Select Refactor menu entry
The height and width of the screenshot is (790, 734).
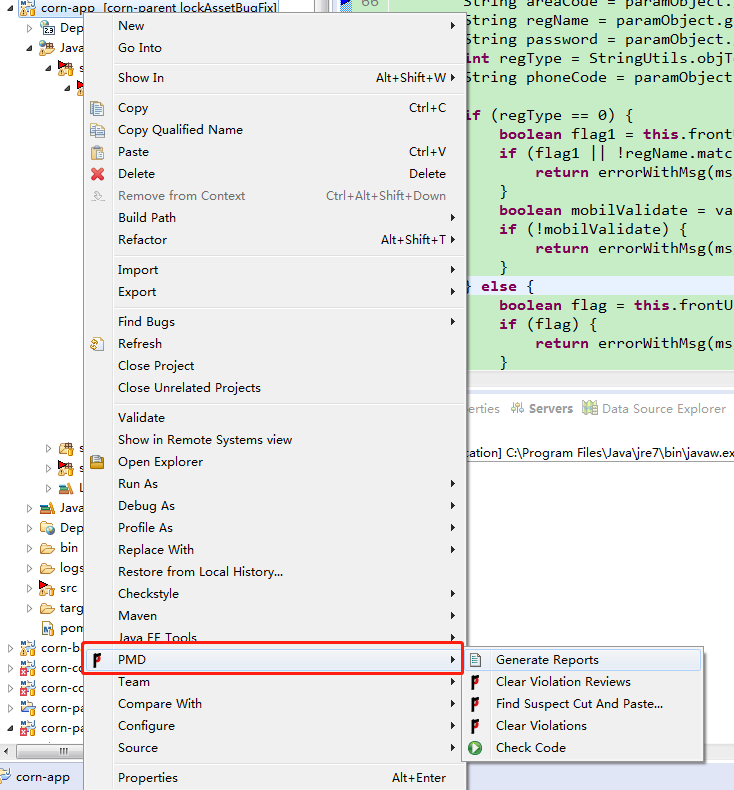click(x=274, y=240)
